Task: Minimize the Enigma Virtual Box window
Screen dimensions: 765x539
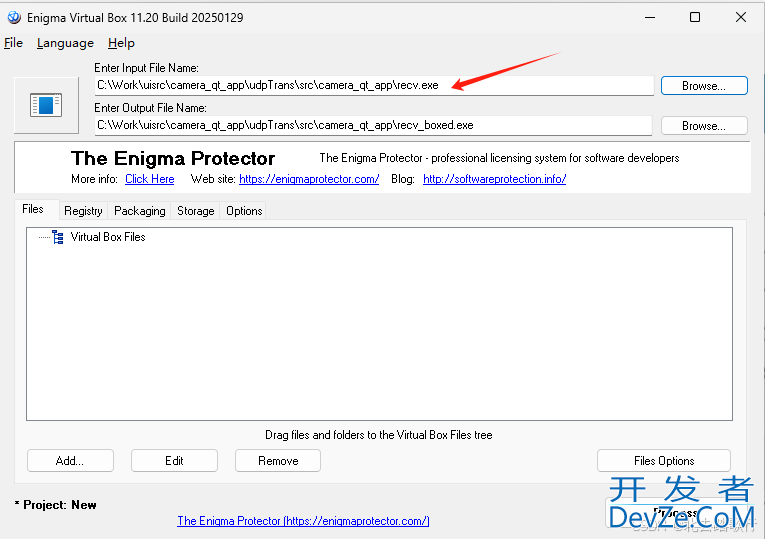Action: coord(650,18)
